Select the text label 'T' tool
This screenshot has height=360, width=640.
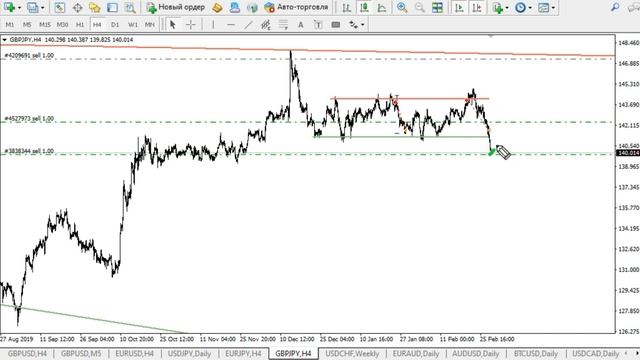[x=318, y=25]
